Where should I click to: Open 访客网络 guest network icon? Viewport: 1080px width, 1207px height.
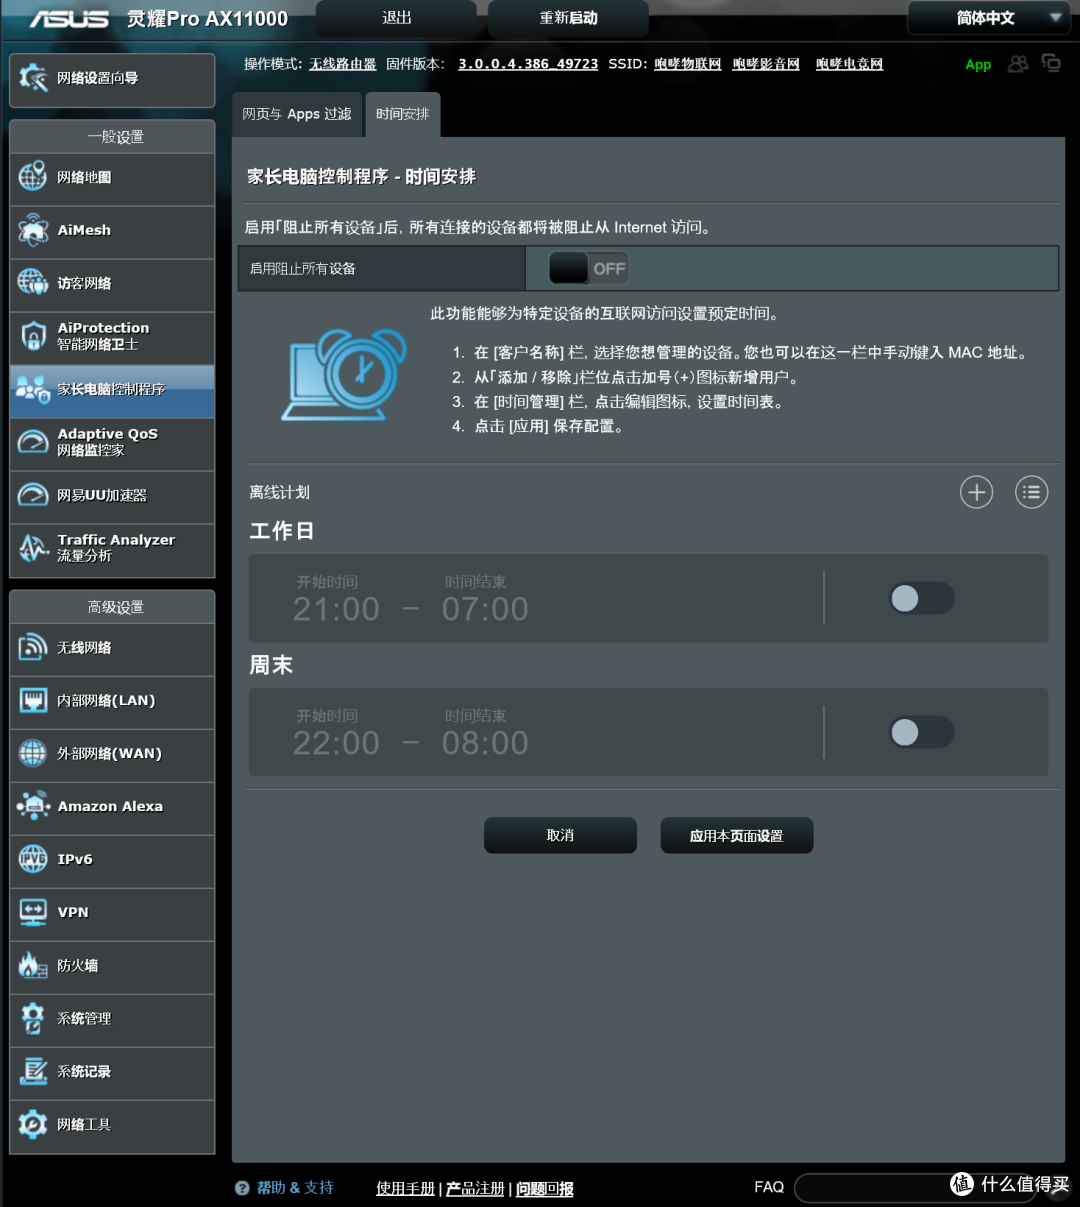33,283
